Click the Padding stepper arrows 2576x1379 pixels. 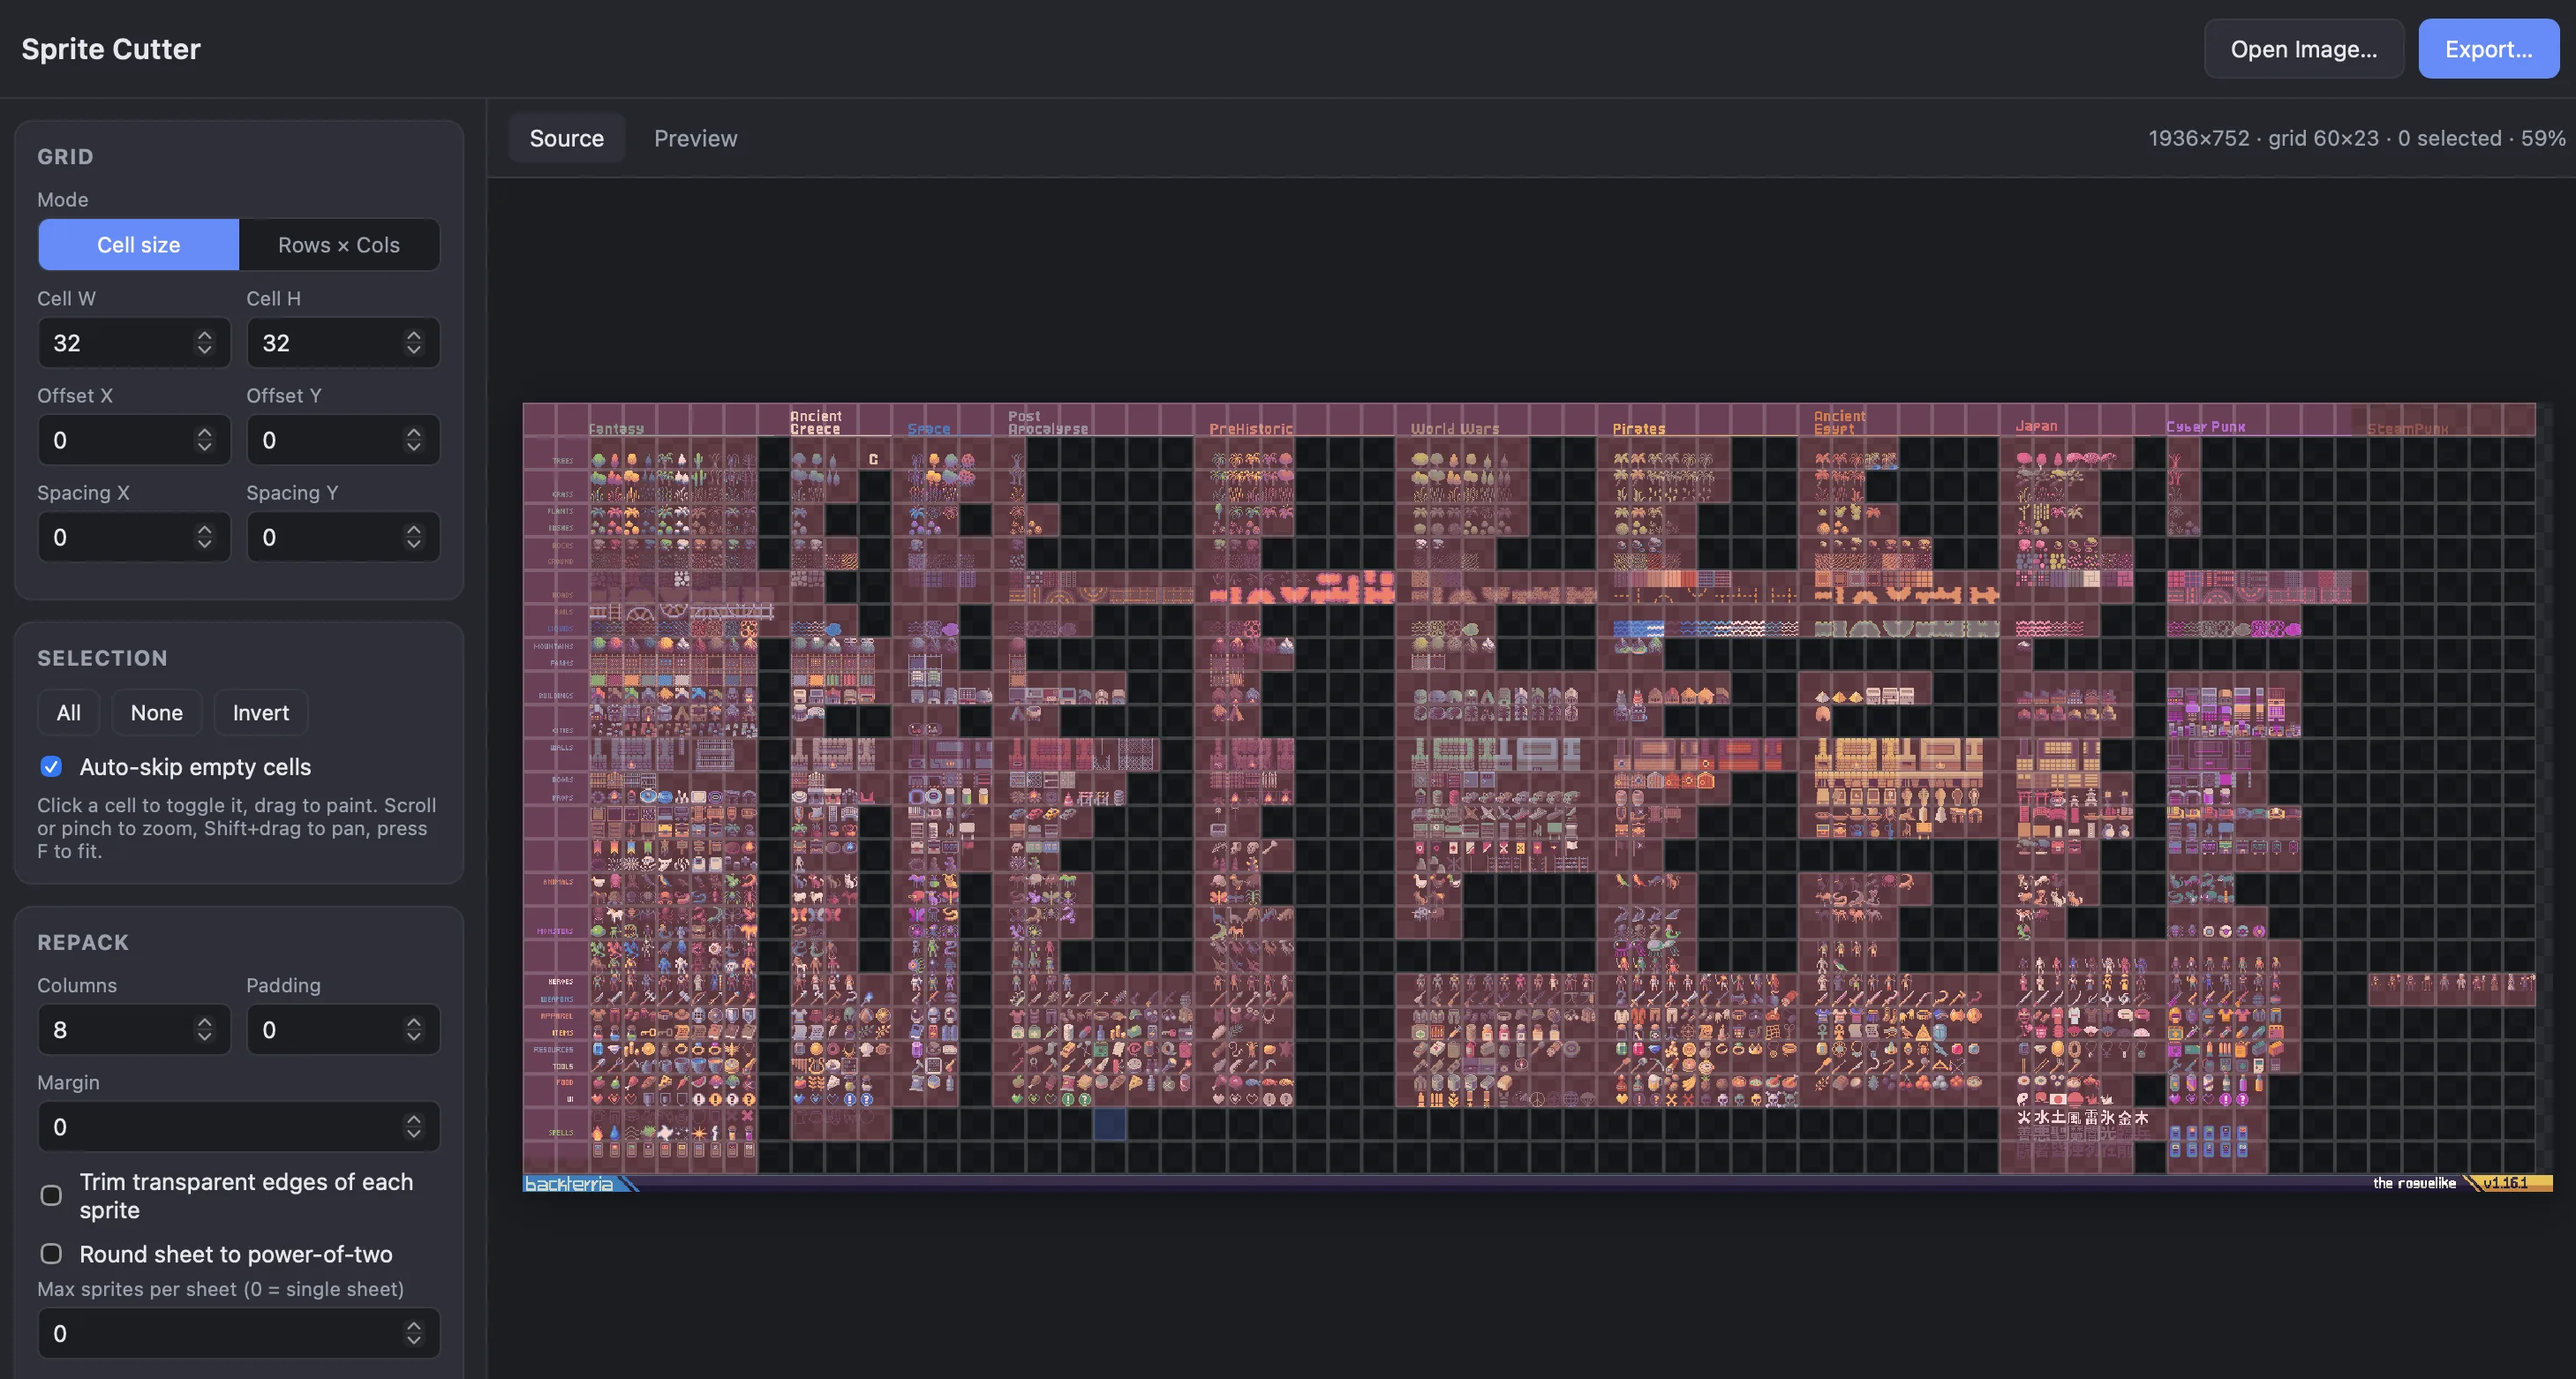[x=413, y=1030]
